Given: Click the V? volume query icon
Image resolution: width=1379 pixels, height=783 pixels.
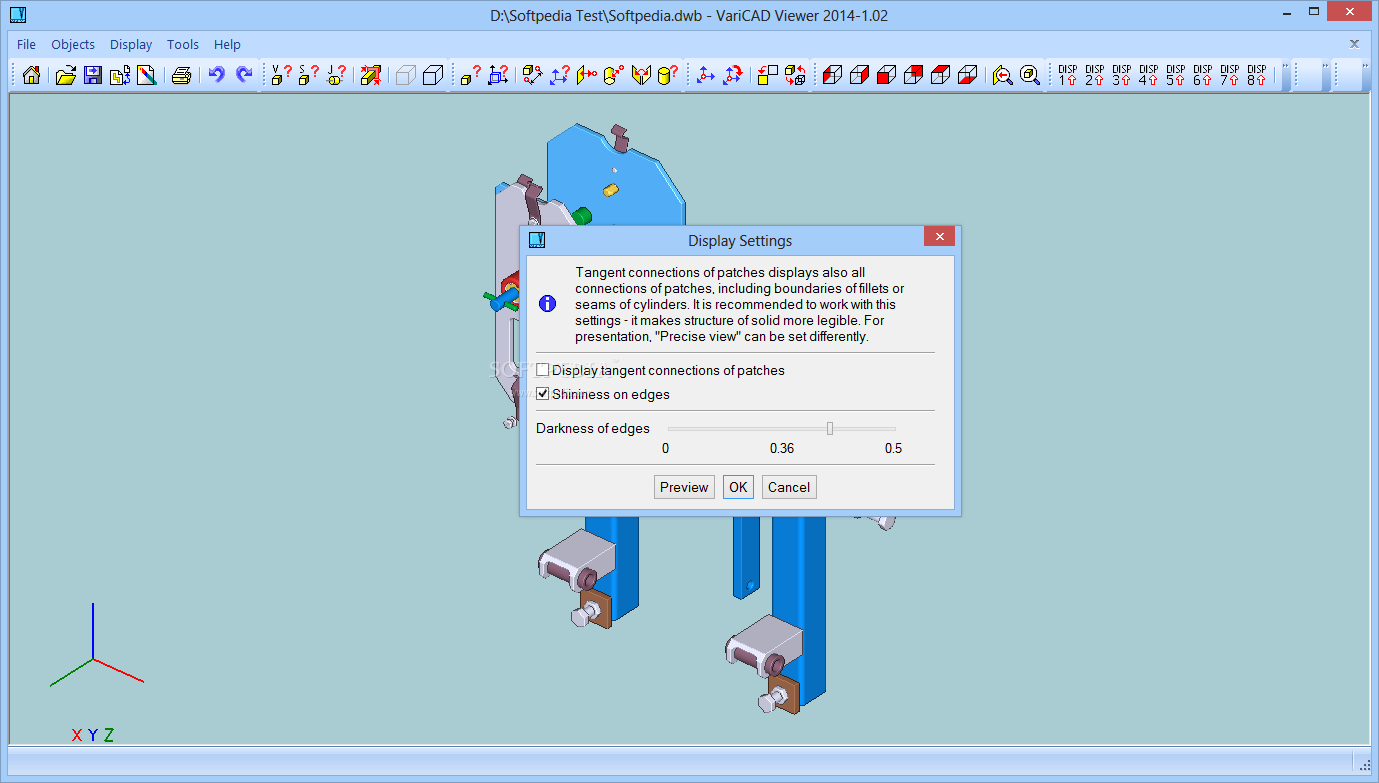Looking at the screenshot, I should tap(282, 75).
